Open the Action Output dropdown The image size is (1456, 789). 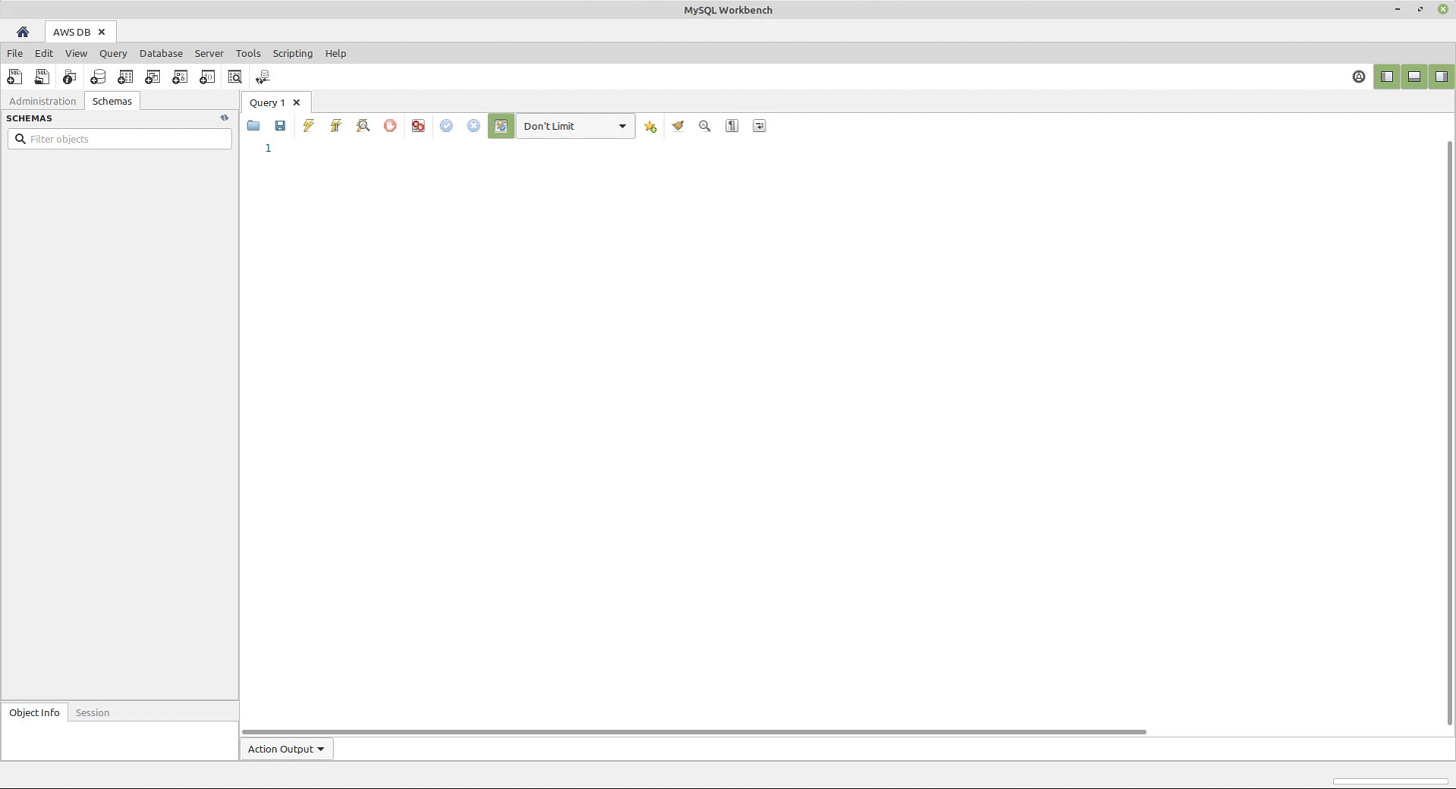pyautogui.click(x=286, y=748)
